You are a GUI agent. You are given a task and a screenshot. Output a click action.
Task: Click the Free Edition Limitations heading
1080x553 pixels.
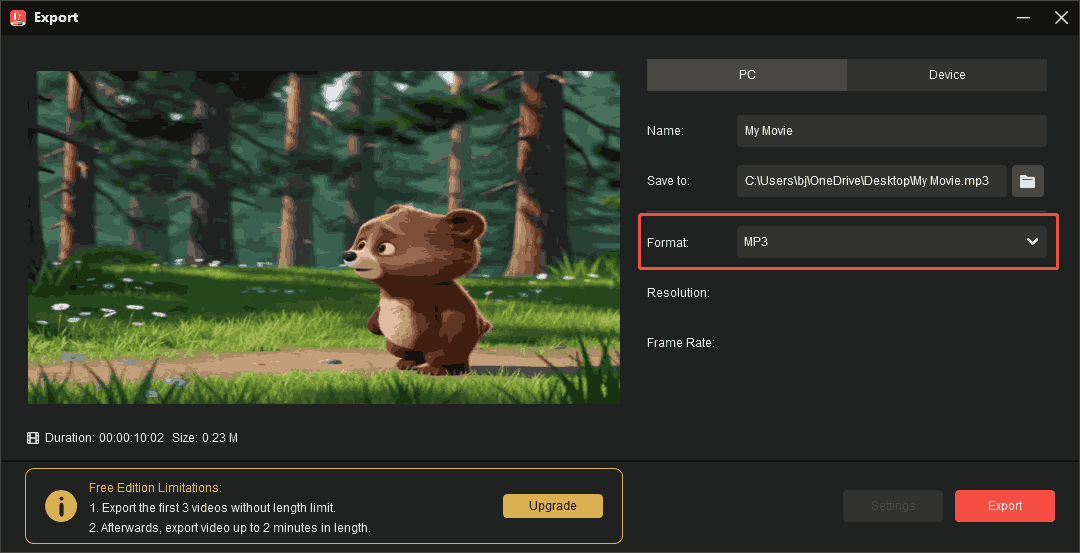(x=155, y=488)
